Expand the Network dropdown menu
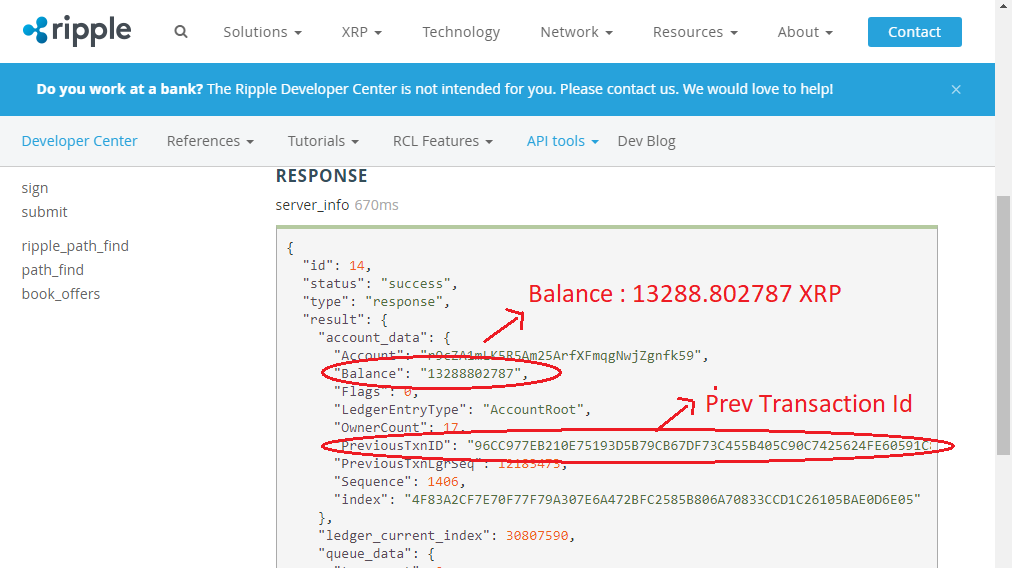 pyautogui.click(x=576, y=32)
